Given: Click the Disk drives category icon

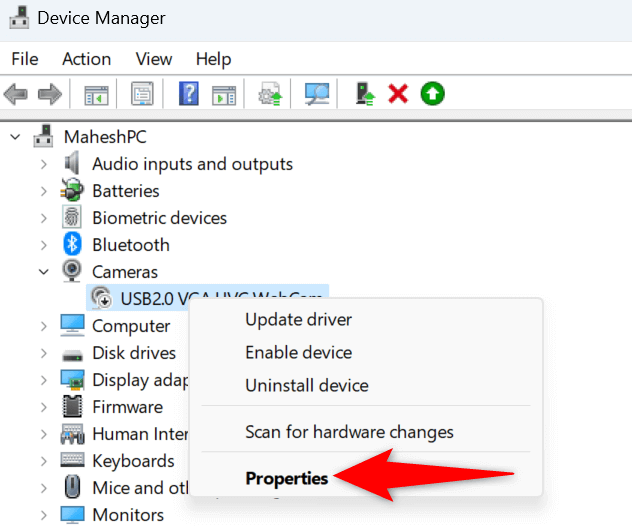Looking at the screenshot, I should (x=73, y=354).
